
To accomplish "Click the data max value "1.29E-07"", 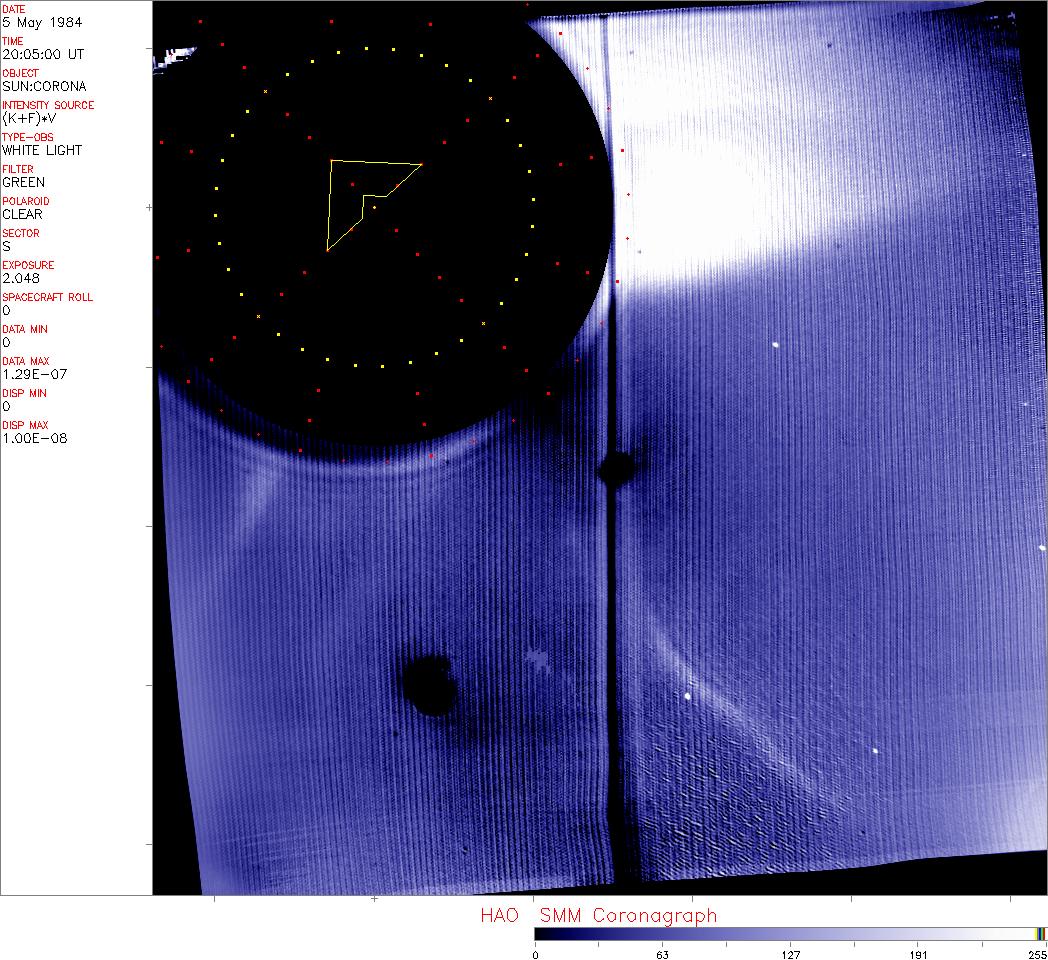I will 35,374.
